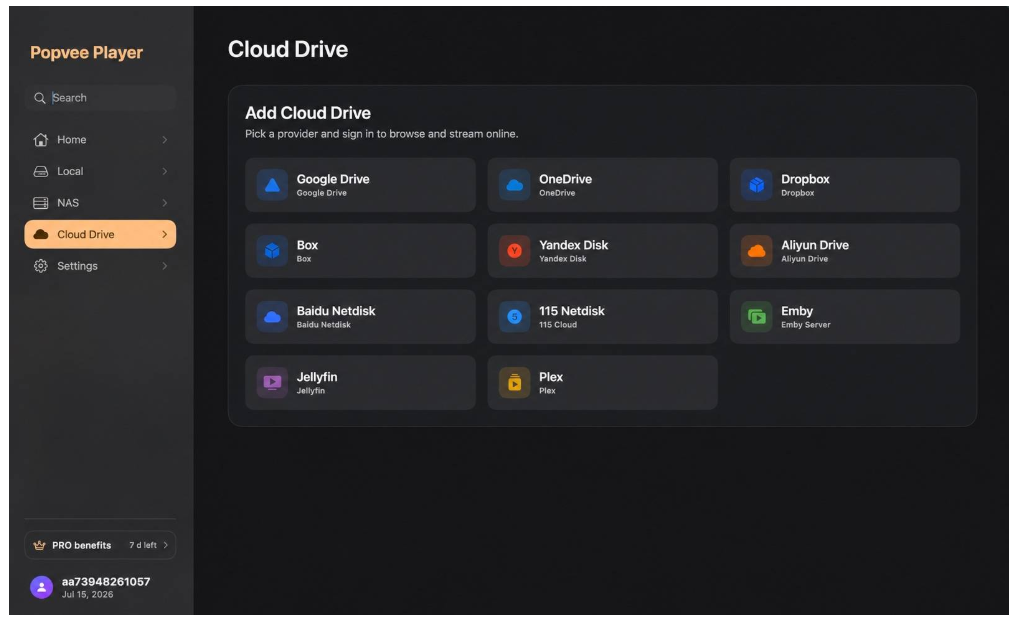The height and width of the screenshot is (624, 1014).
Task: Focus the Search input field
Action: click(x=100, y=98)
